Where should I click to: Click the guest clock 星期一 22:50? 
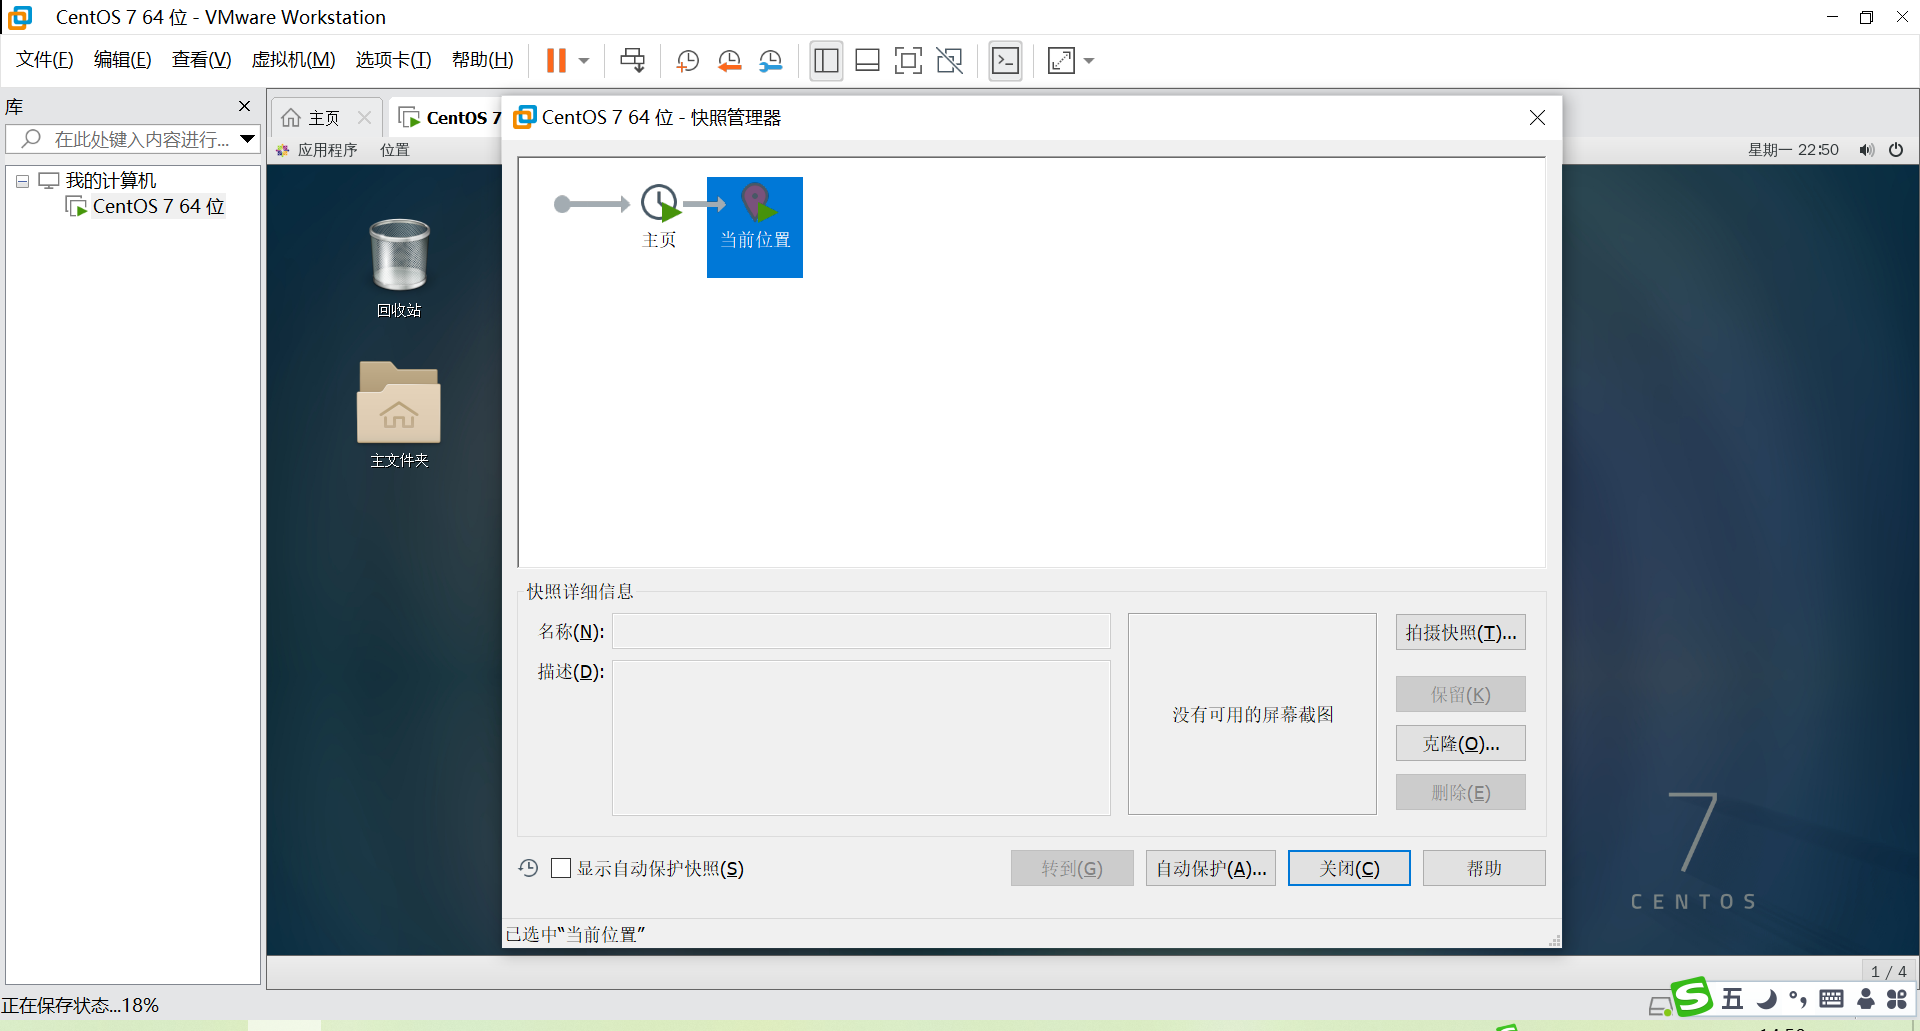(x=1793, y=150)
